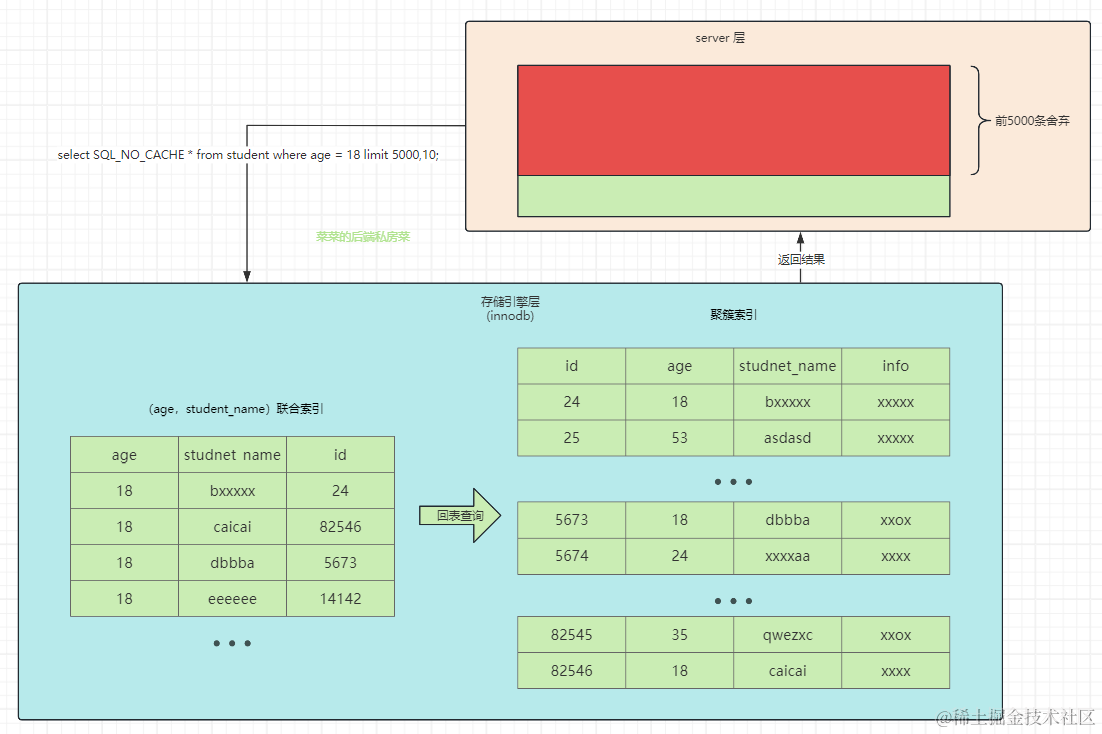The width and height of the screenshot is (1102, 734).
Task: Click the 'id' header in the joint index table
Action: pyautogui.click(x=340, y=455)
